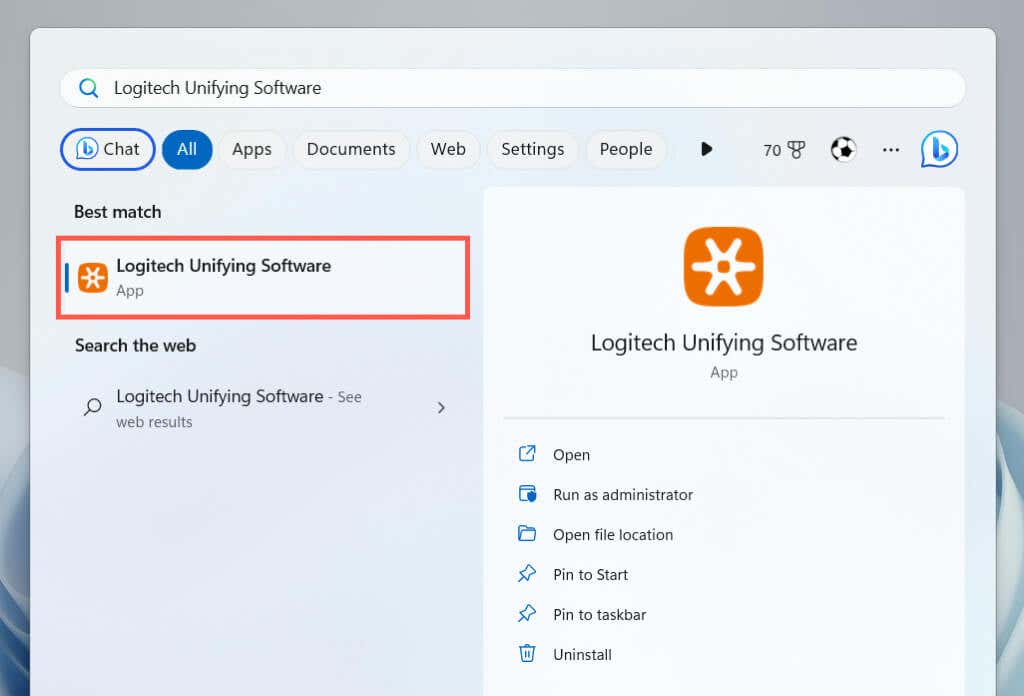Click the Uninstall trash icon
Viewport: 1024px width, 696px height.
pos(527,654)
